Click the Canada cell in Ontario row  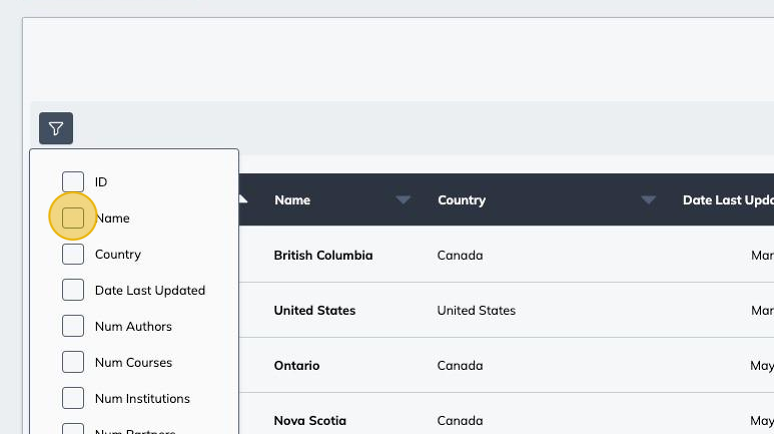459,365
